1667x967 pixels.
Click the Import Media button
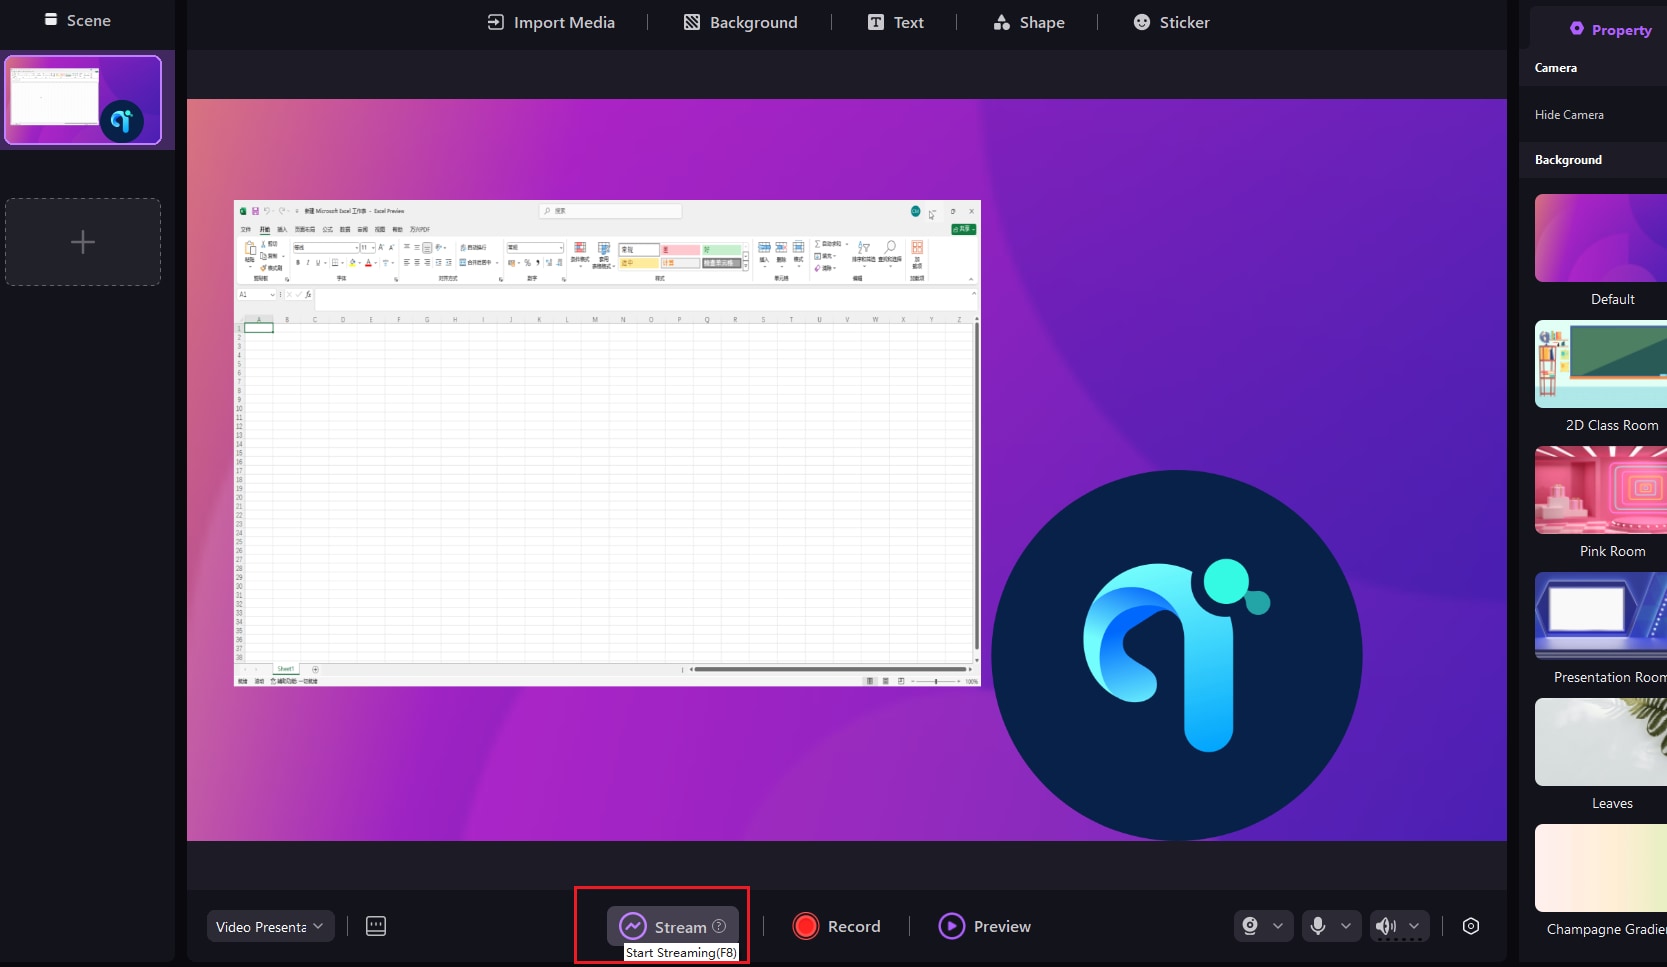[x=551, y=22]
